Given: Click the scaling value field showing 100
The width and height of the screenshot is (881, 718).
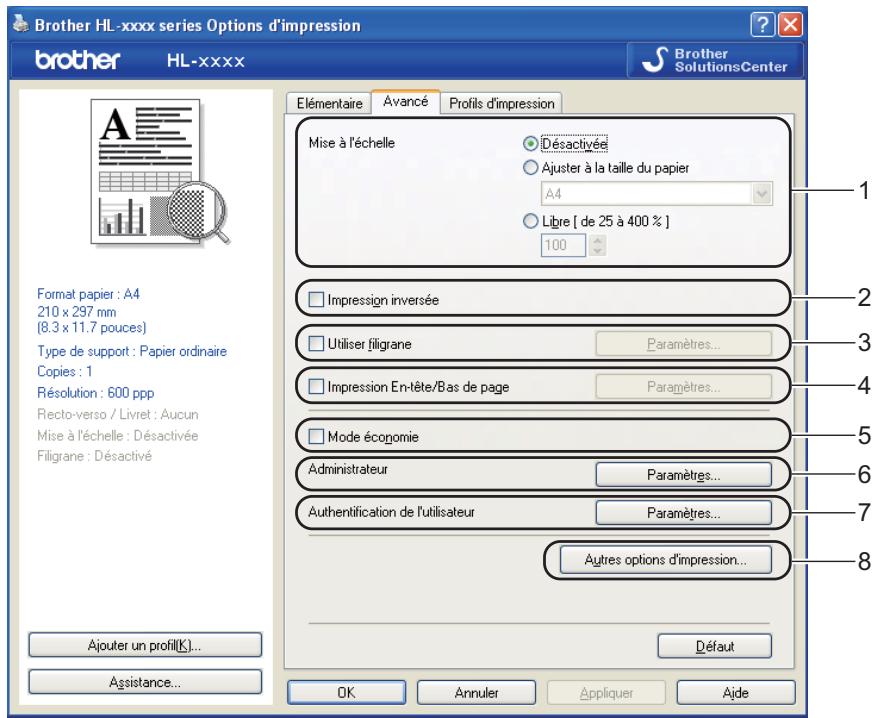Looking at the screenshot, I should [563, 245].
